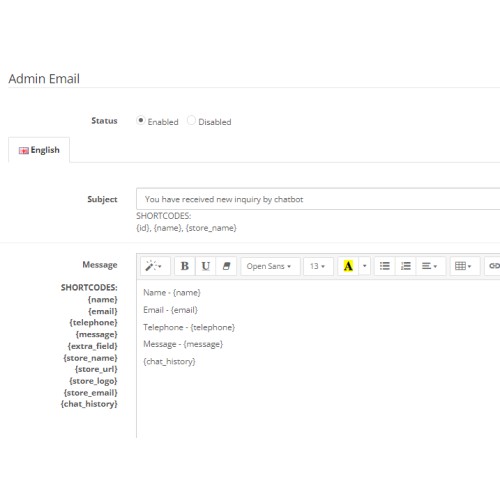Expand the color options arrow
The image size is (500, 500).
[x=365, y=266]
